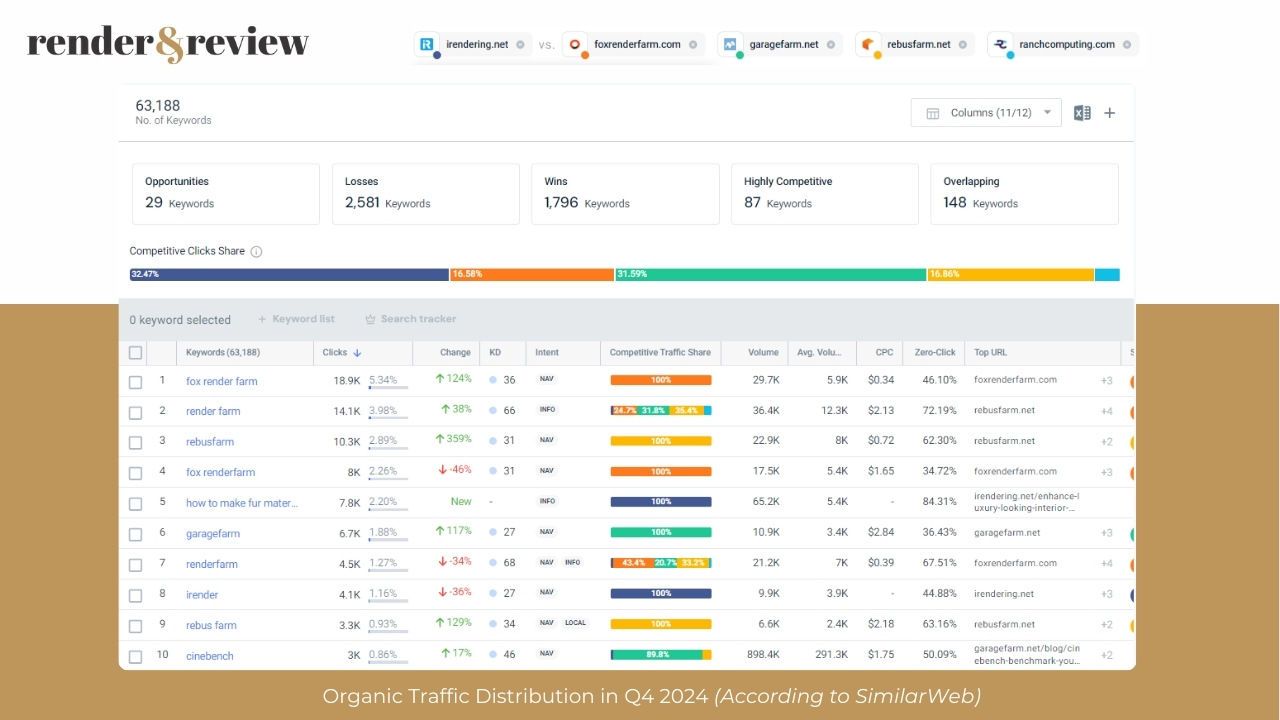Select the Losses keywords card
This screenshot has width=1280, height=720.
click(x=426, y=194)
